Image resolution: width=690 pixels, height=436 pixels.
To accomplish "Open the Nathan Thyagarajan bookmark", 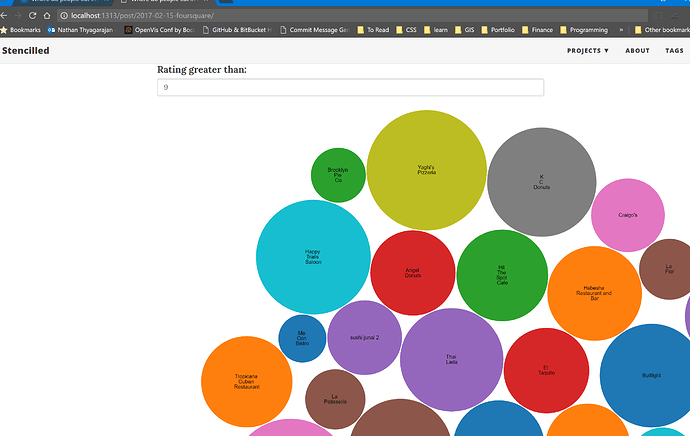I will [x=82, y=30].
